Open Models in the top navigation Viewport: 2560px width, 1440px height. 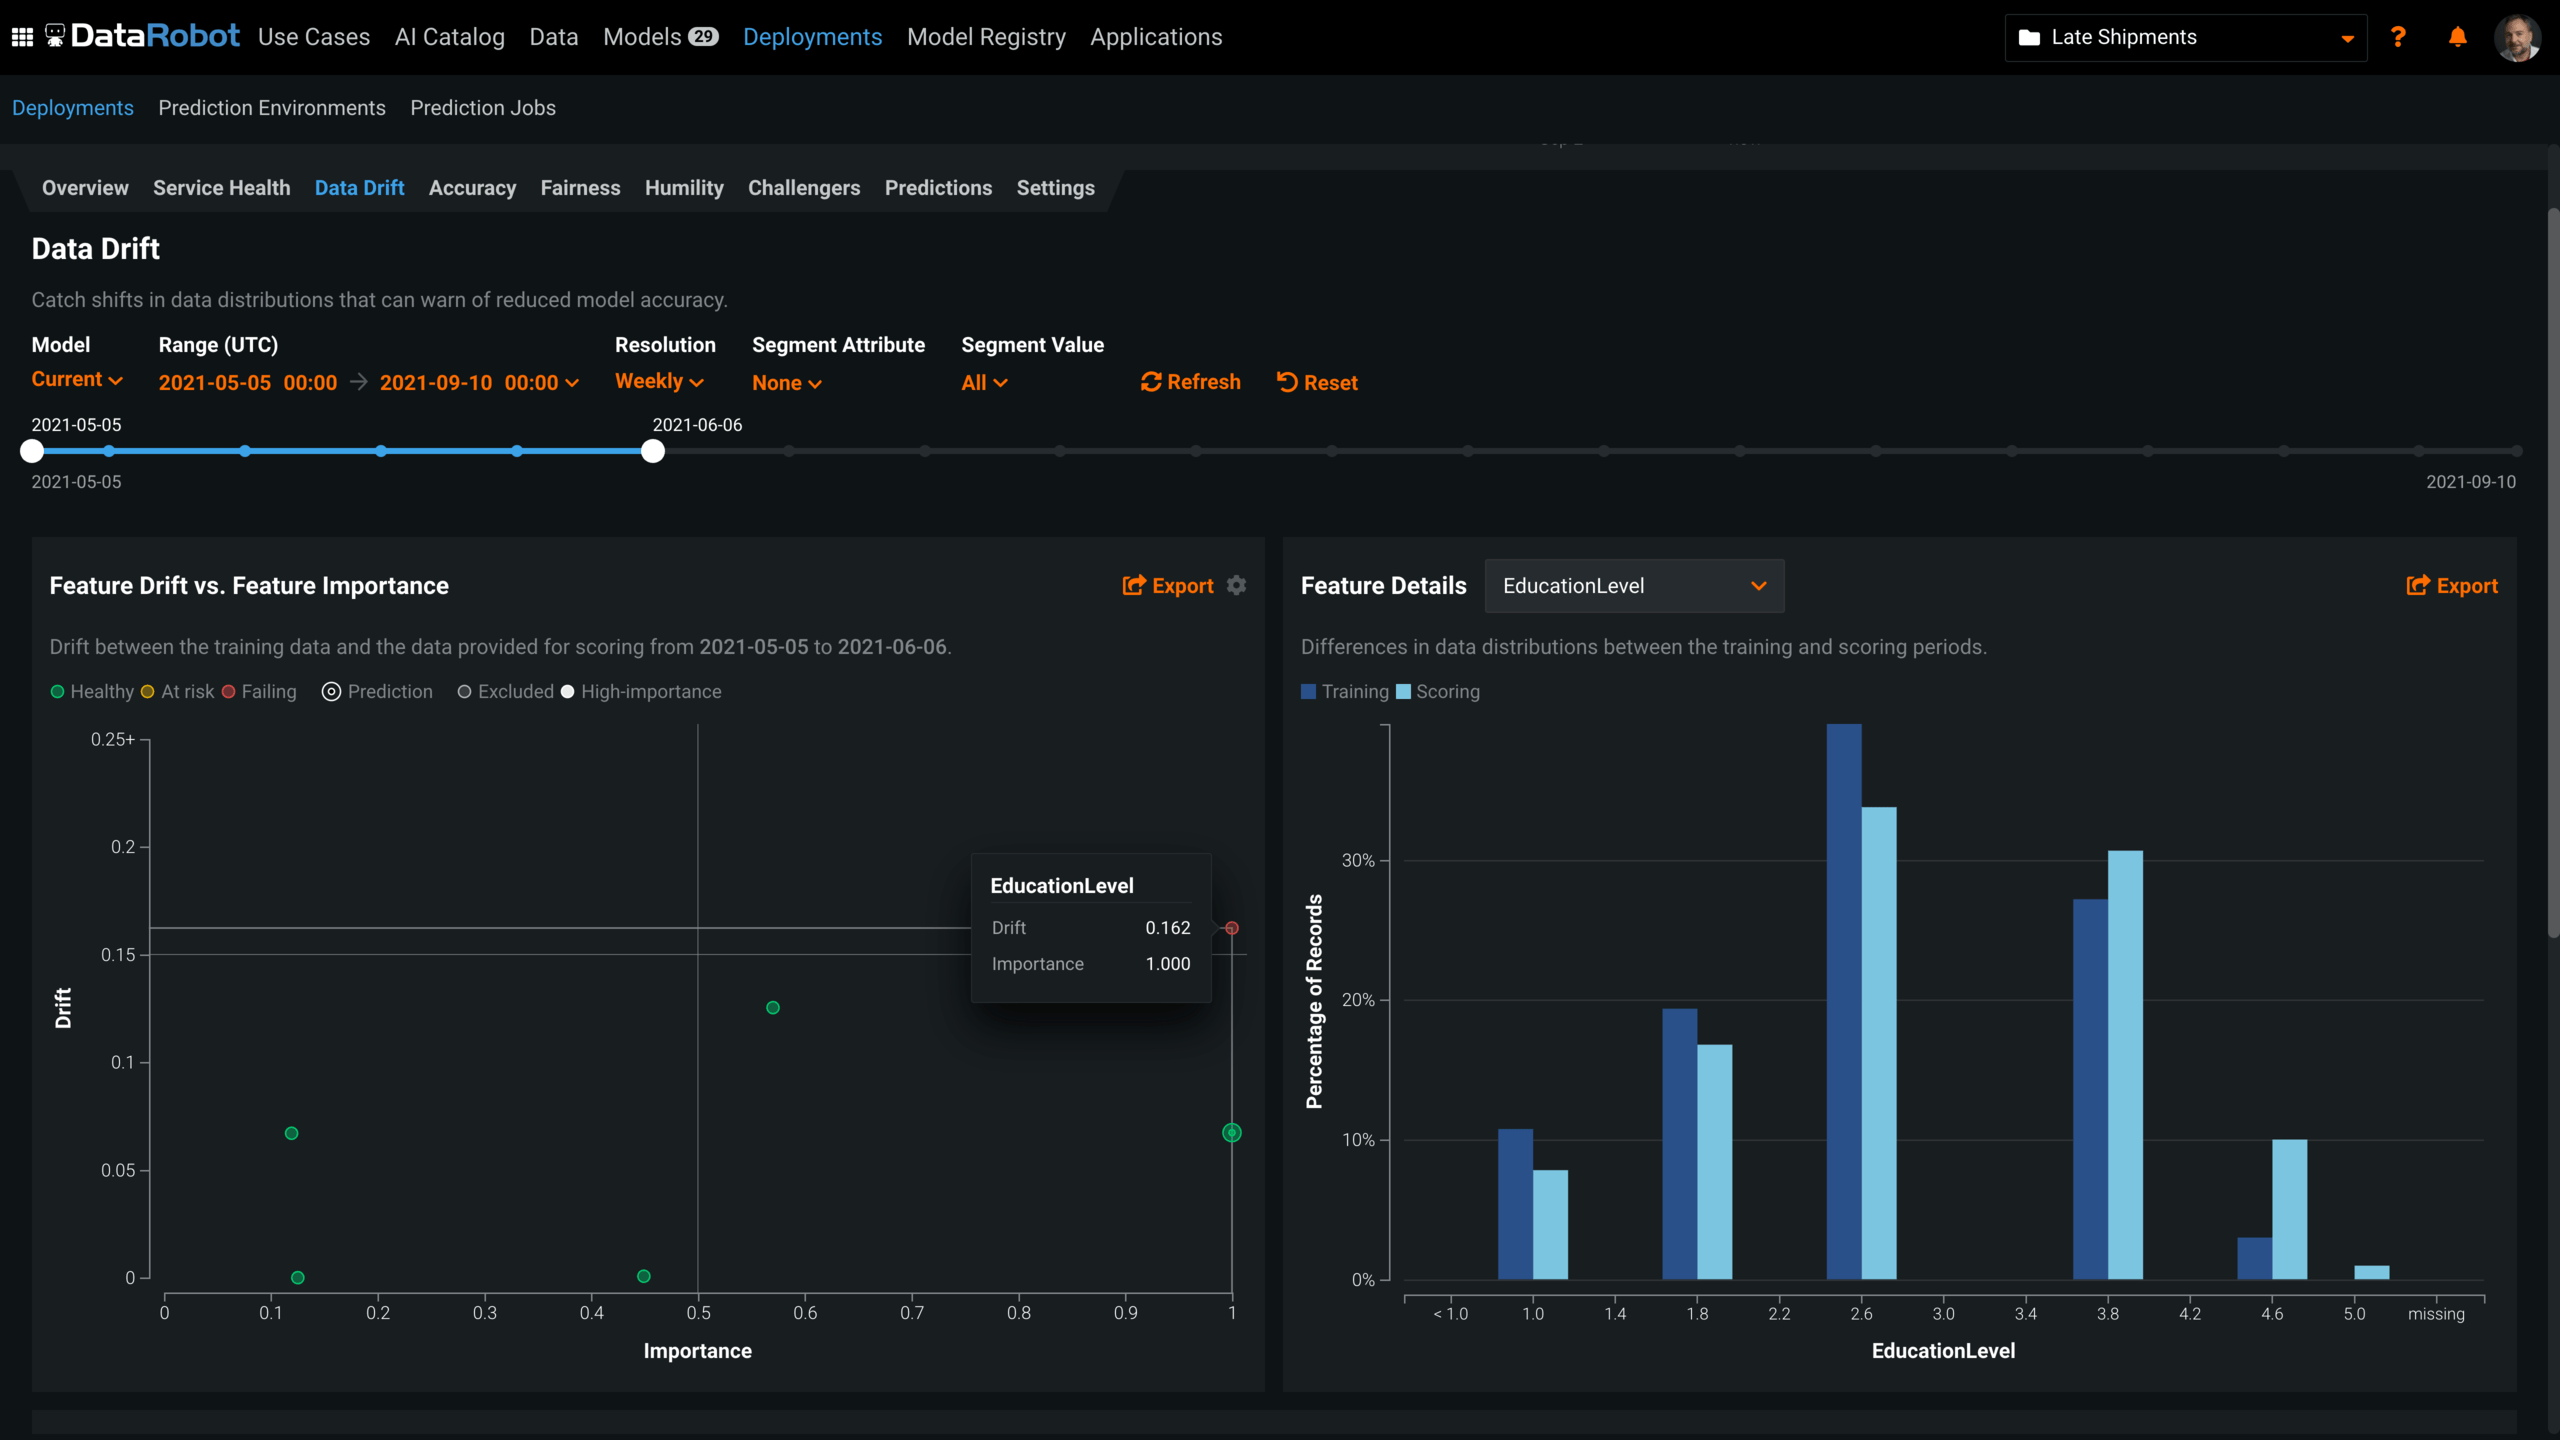pyautogui.click(x=661, y=37)
